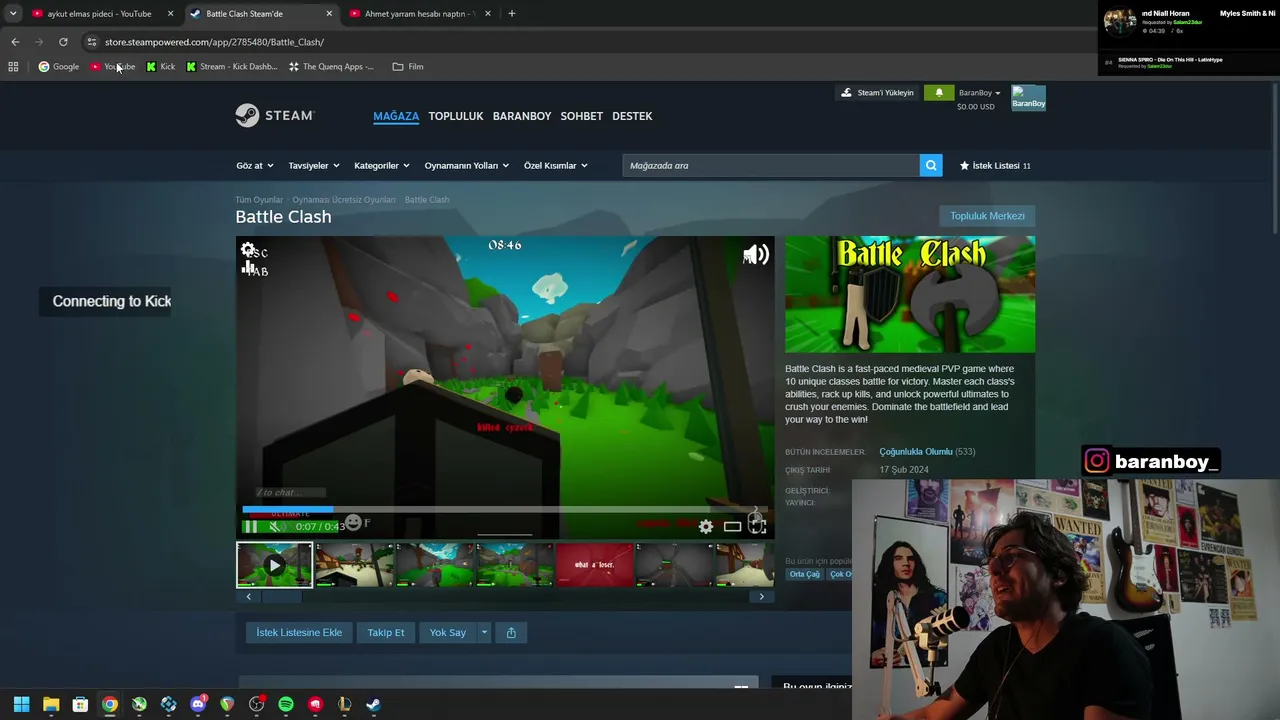The image size is (1280, 720).
Task: Open the video player settings gear
Action: tap(706, 527)
